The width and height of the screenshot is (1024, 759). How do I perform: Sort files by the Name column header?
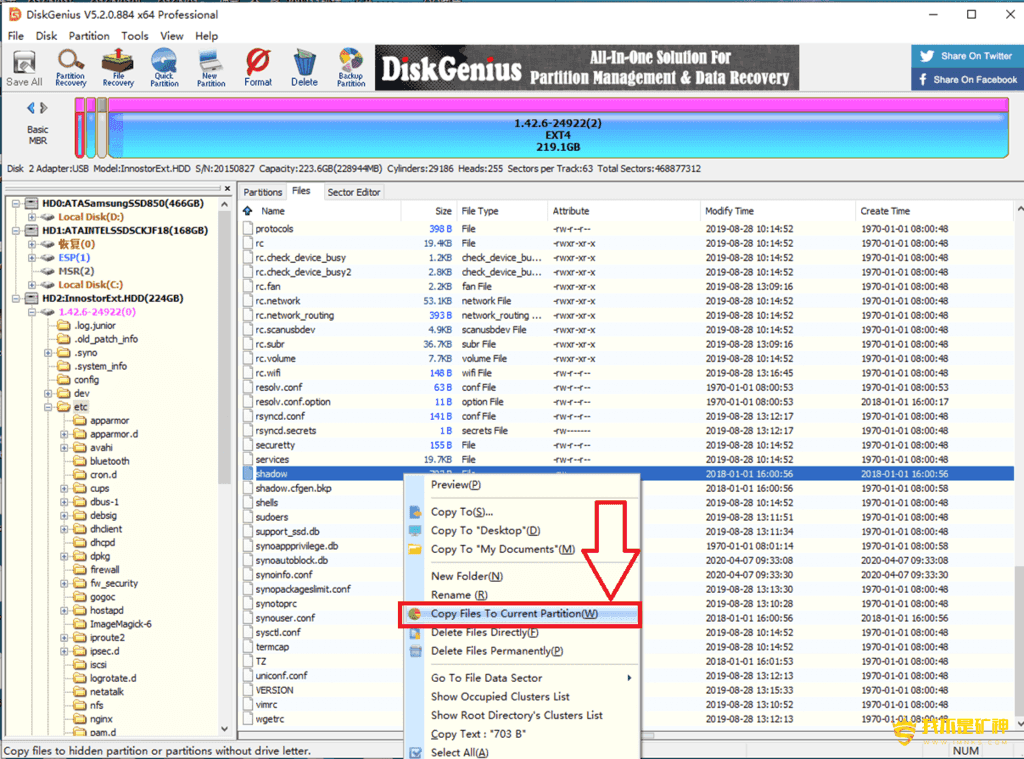pos(272,211)
